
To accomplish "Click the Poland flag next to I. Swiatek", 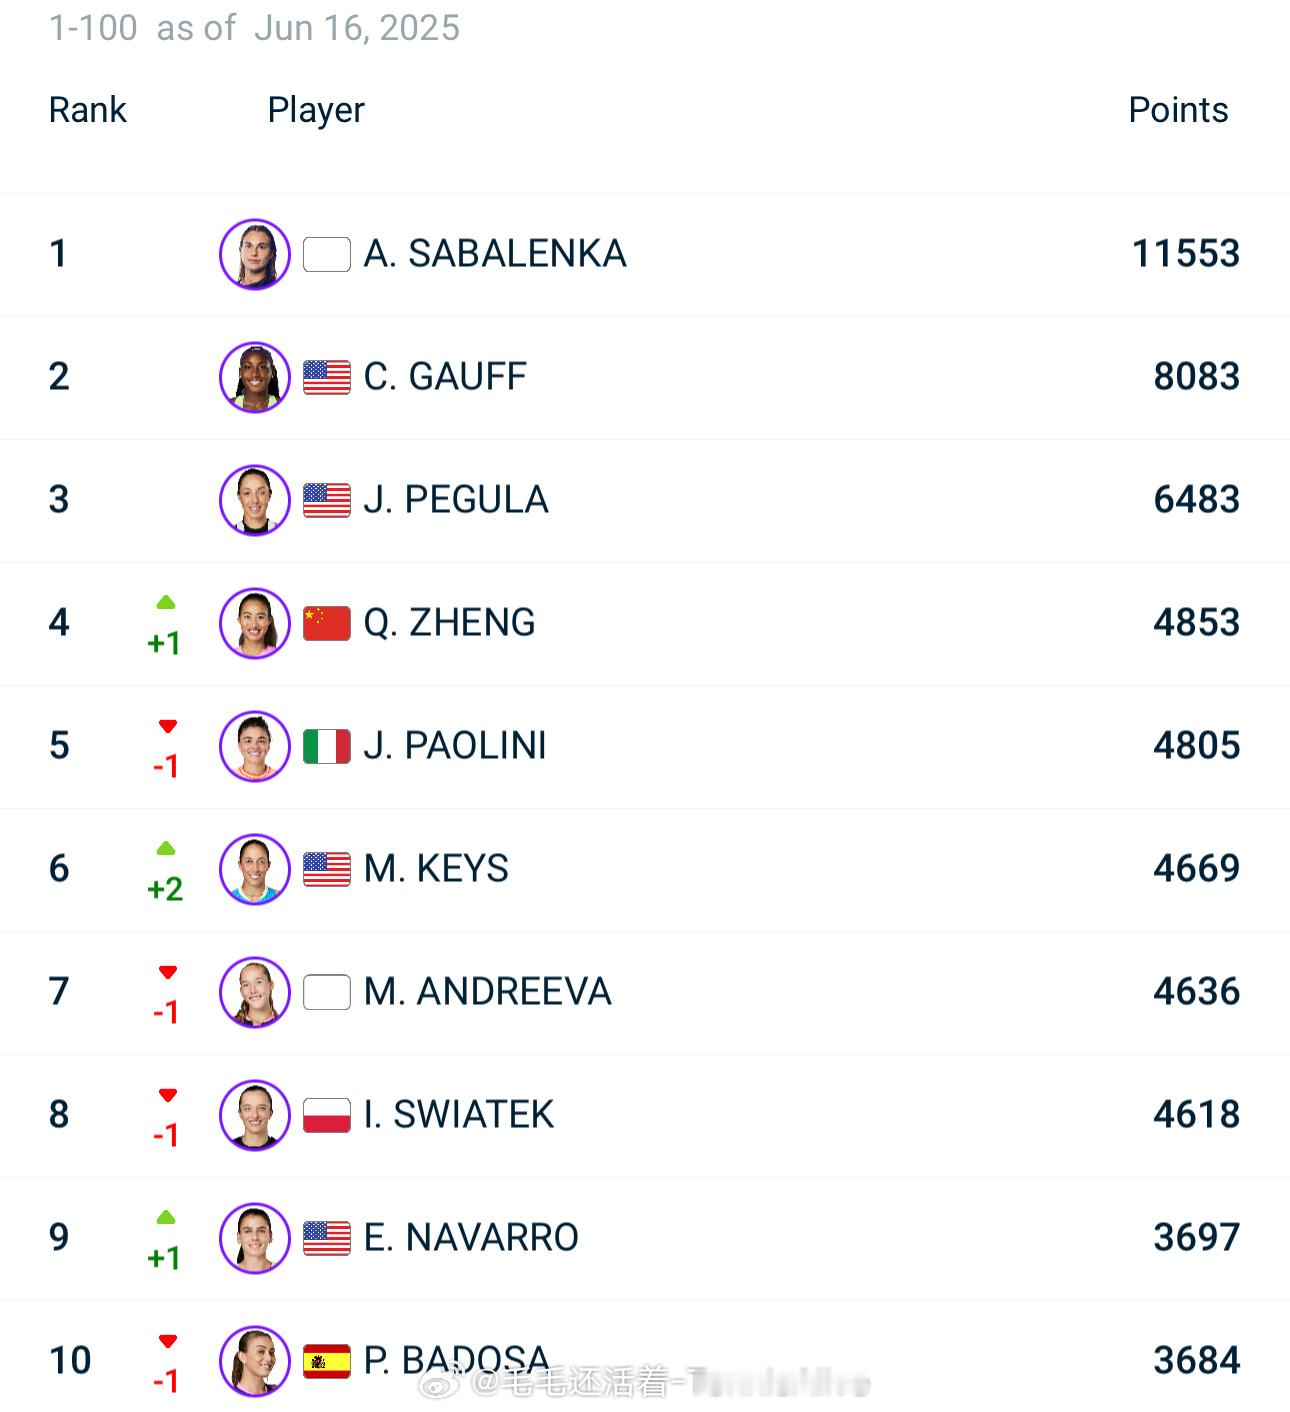I will coord(327,1115).
